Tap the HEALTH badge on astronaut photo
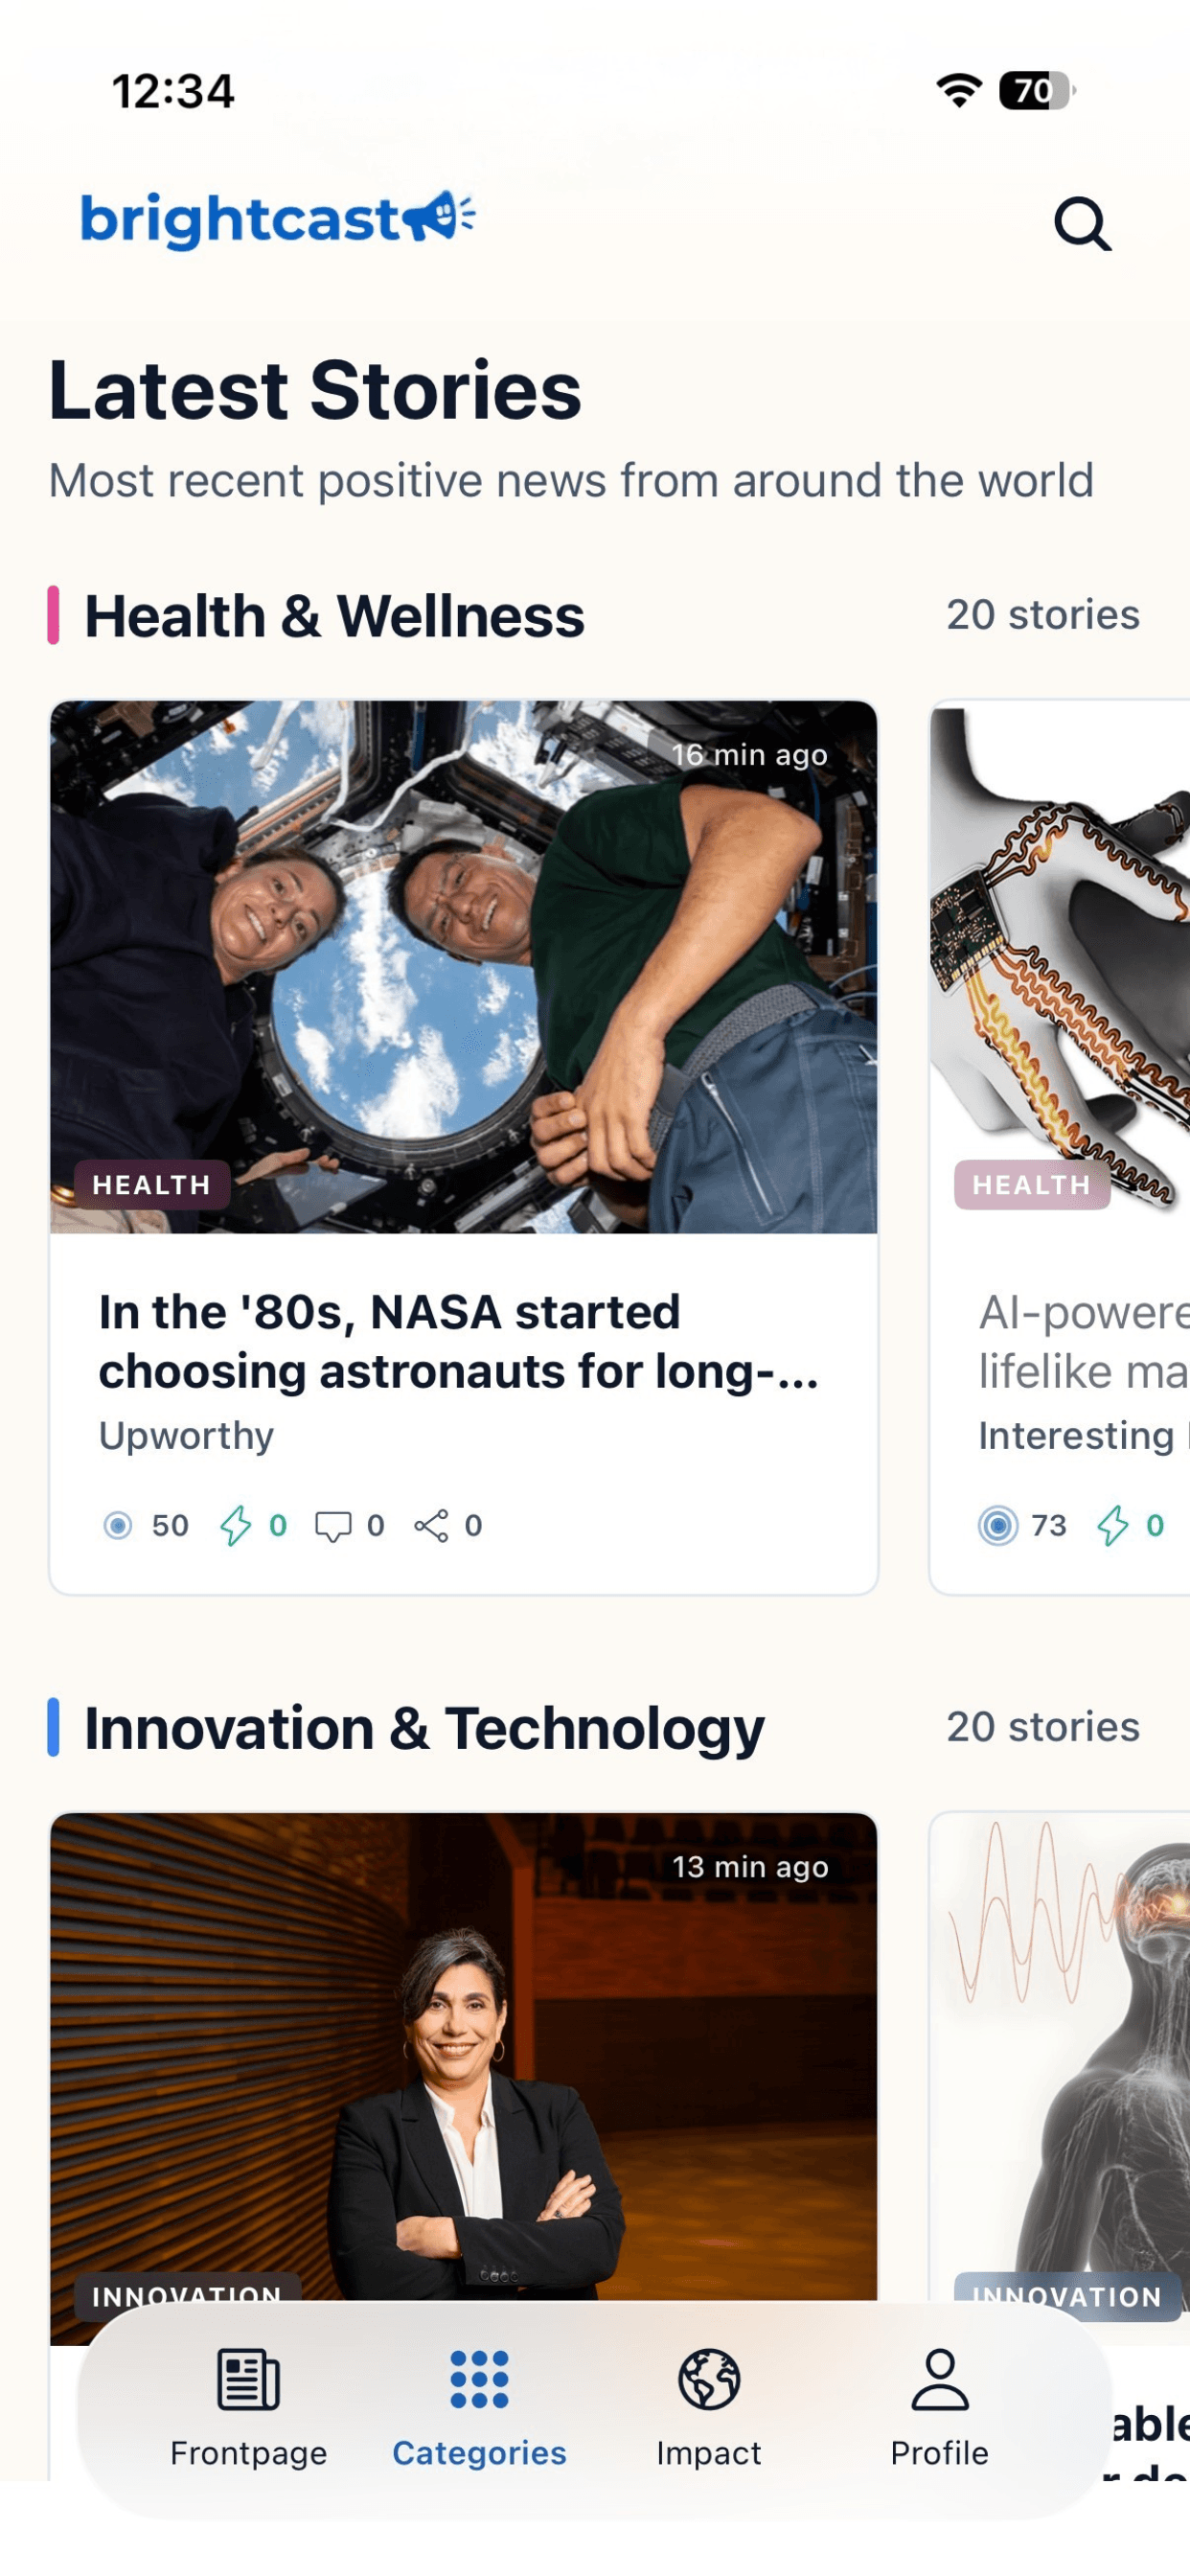The width and height of the screenshot is (1190, 2576). (152, 1185)
